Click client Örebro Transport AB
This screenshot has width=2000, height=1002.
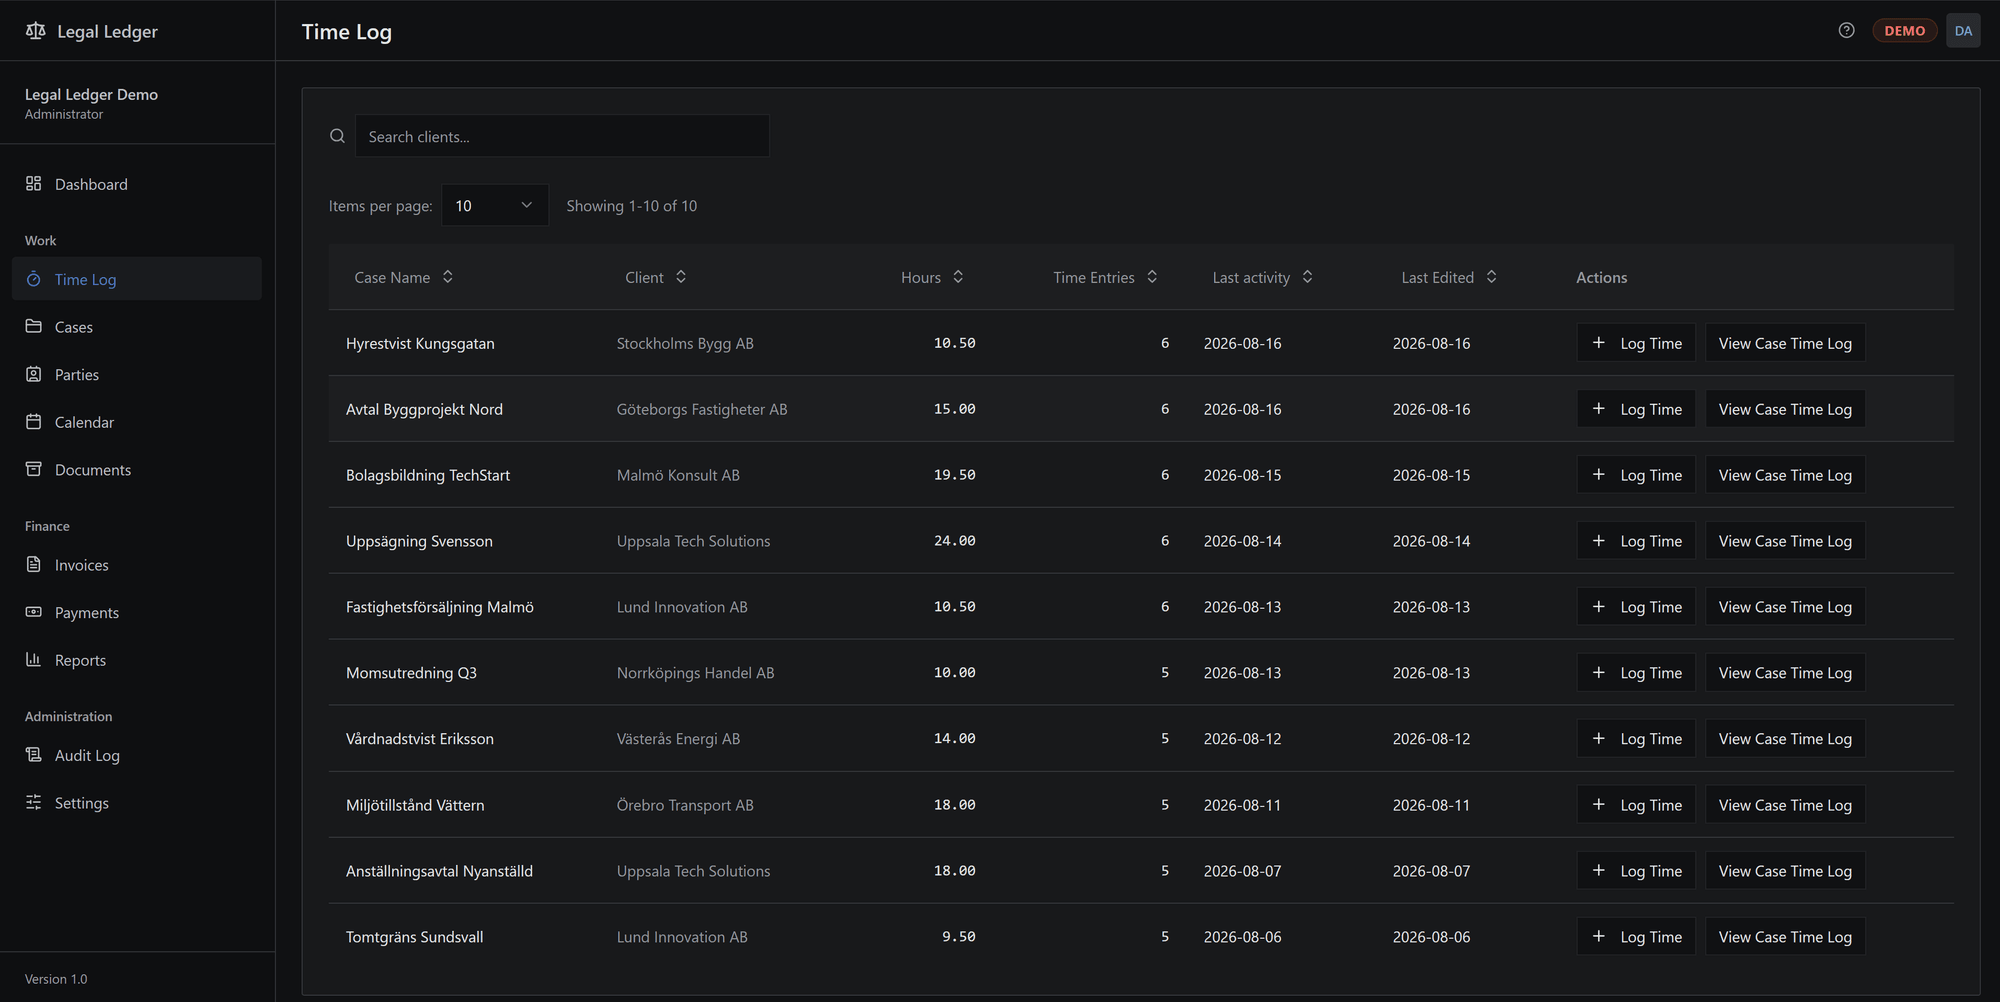(x=685, y=805)
